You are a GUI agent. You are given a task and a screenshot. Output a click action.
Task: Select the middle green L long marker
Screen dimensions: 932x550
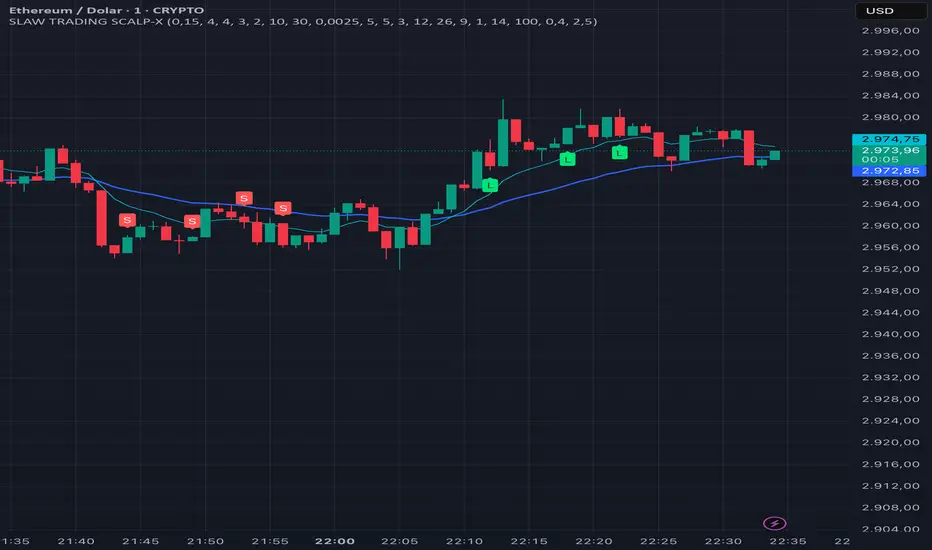[x=567, y=159]
